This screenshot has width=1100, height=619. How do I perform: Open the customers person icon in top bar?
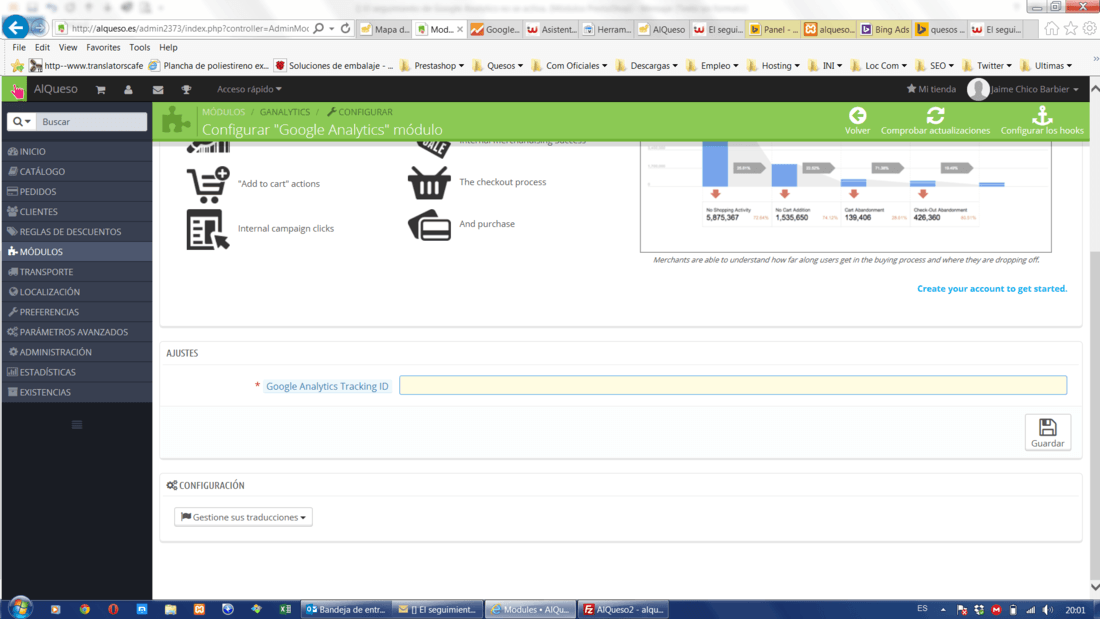[x=128, y=90]
